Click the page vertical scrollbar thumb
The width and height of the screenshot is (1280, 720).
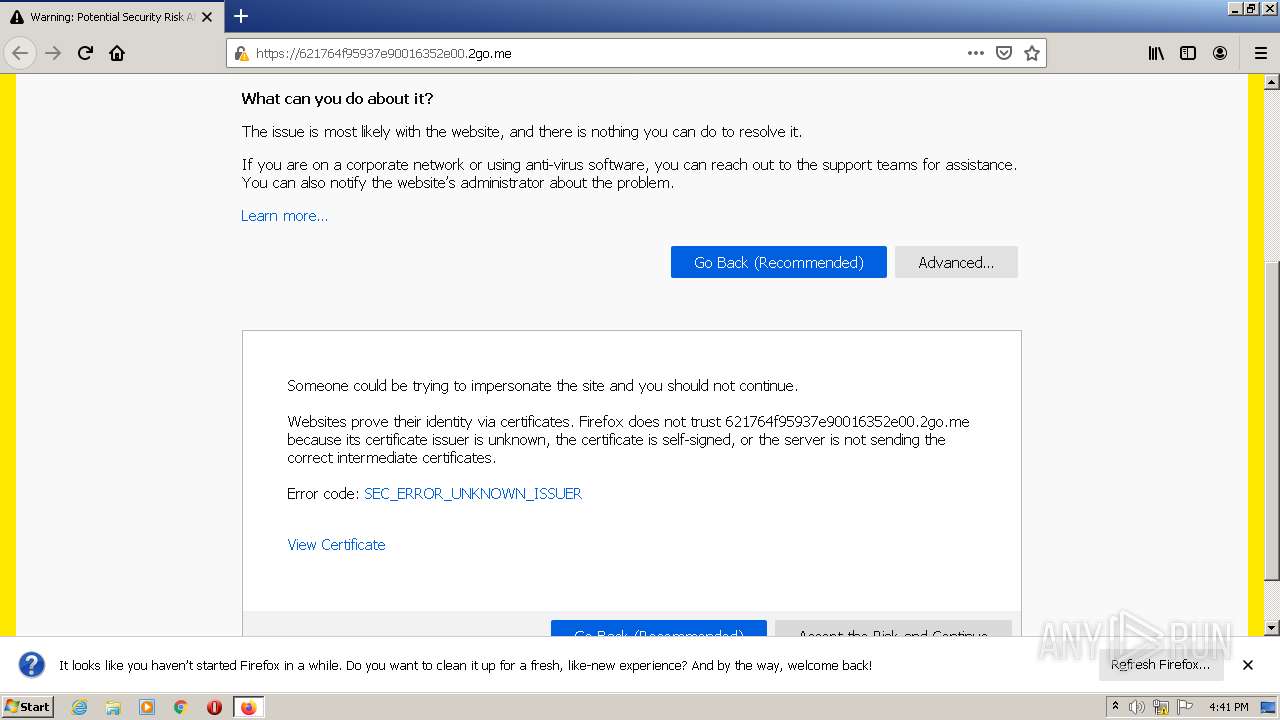(x=1272, y=420)
